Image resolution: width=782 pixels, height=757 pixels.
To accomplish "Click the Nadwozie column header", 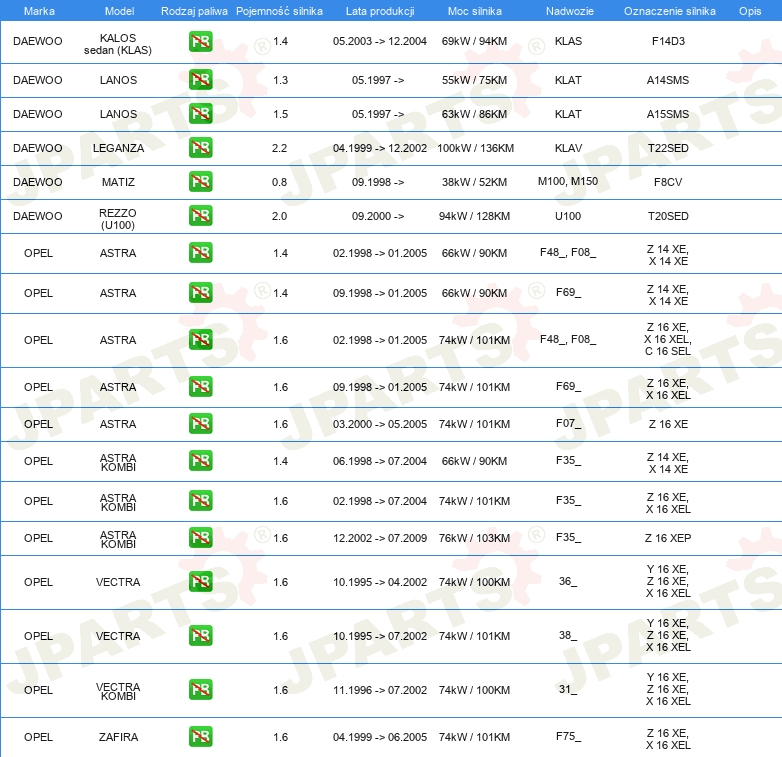I will pos(570,11).
